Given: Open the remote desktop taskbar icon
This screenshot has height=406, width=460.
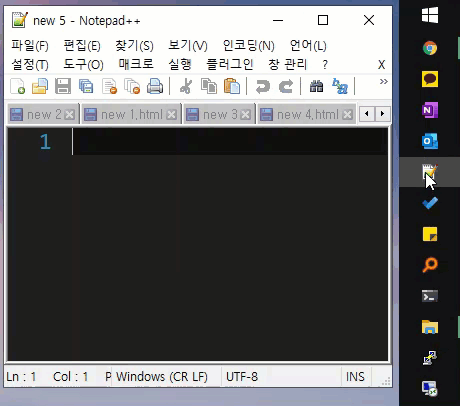Looking at the screenshot, I should coord(430,389).
